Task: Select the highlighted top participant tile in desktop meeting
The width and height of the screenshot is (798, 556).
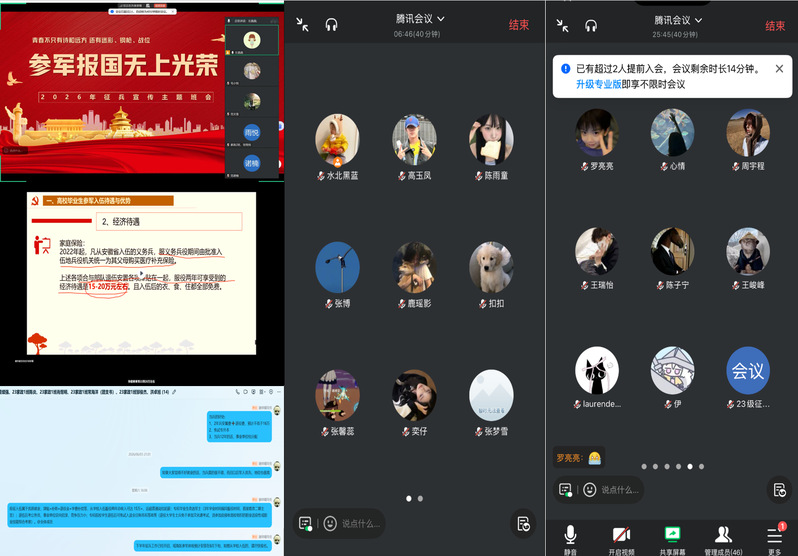Action: pyautogui.click(x=252, y=40)
